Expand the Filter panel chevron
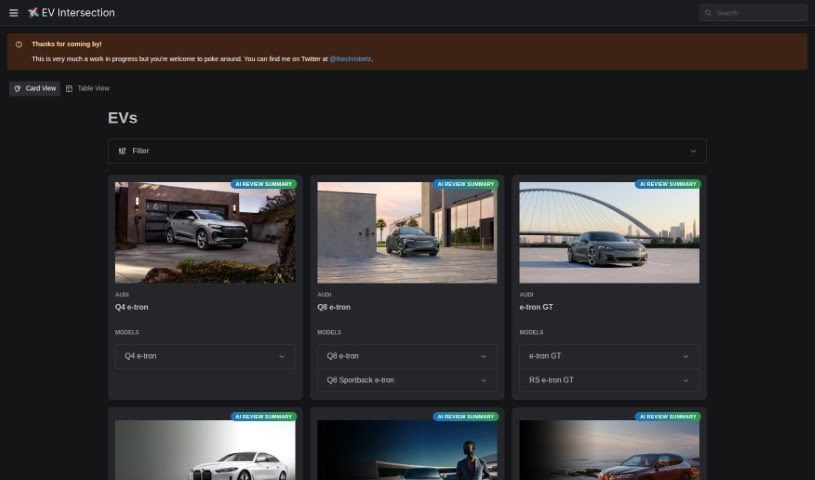 [693, 151]
